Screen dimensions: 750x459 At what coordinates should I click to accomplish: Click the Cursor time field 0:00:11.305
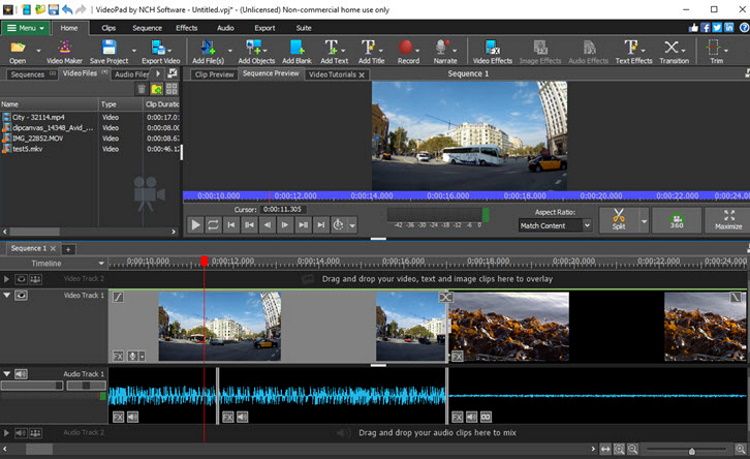(284, 209)
